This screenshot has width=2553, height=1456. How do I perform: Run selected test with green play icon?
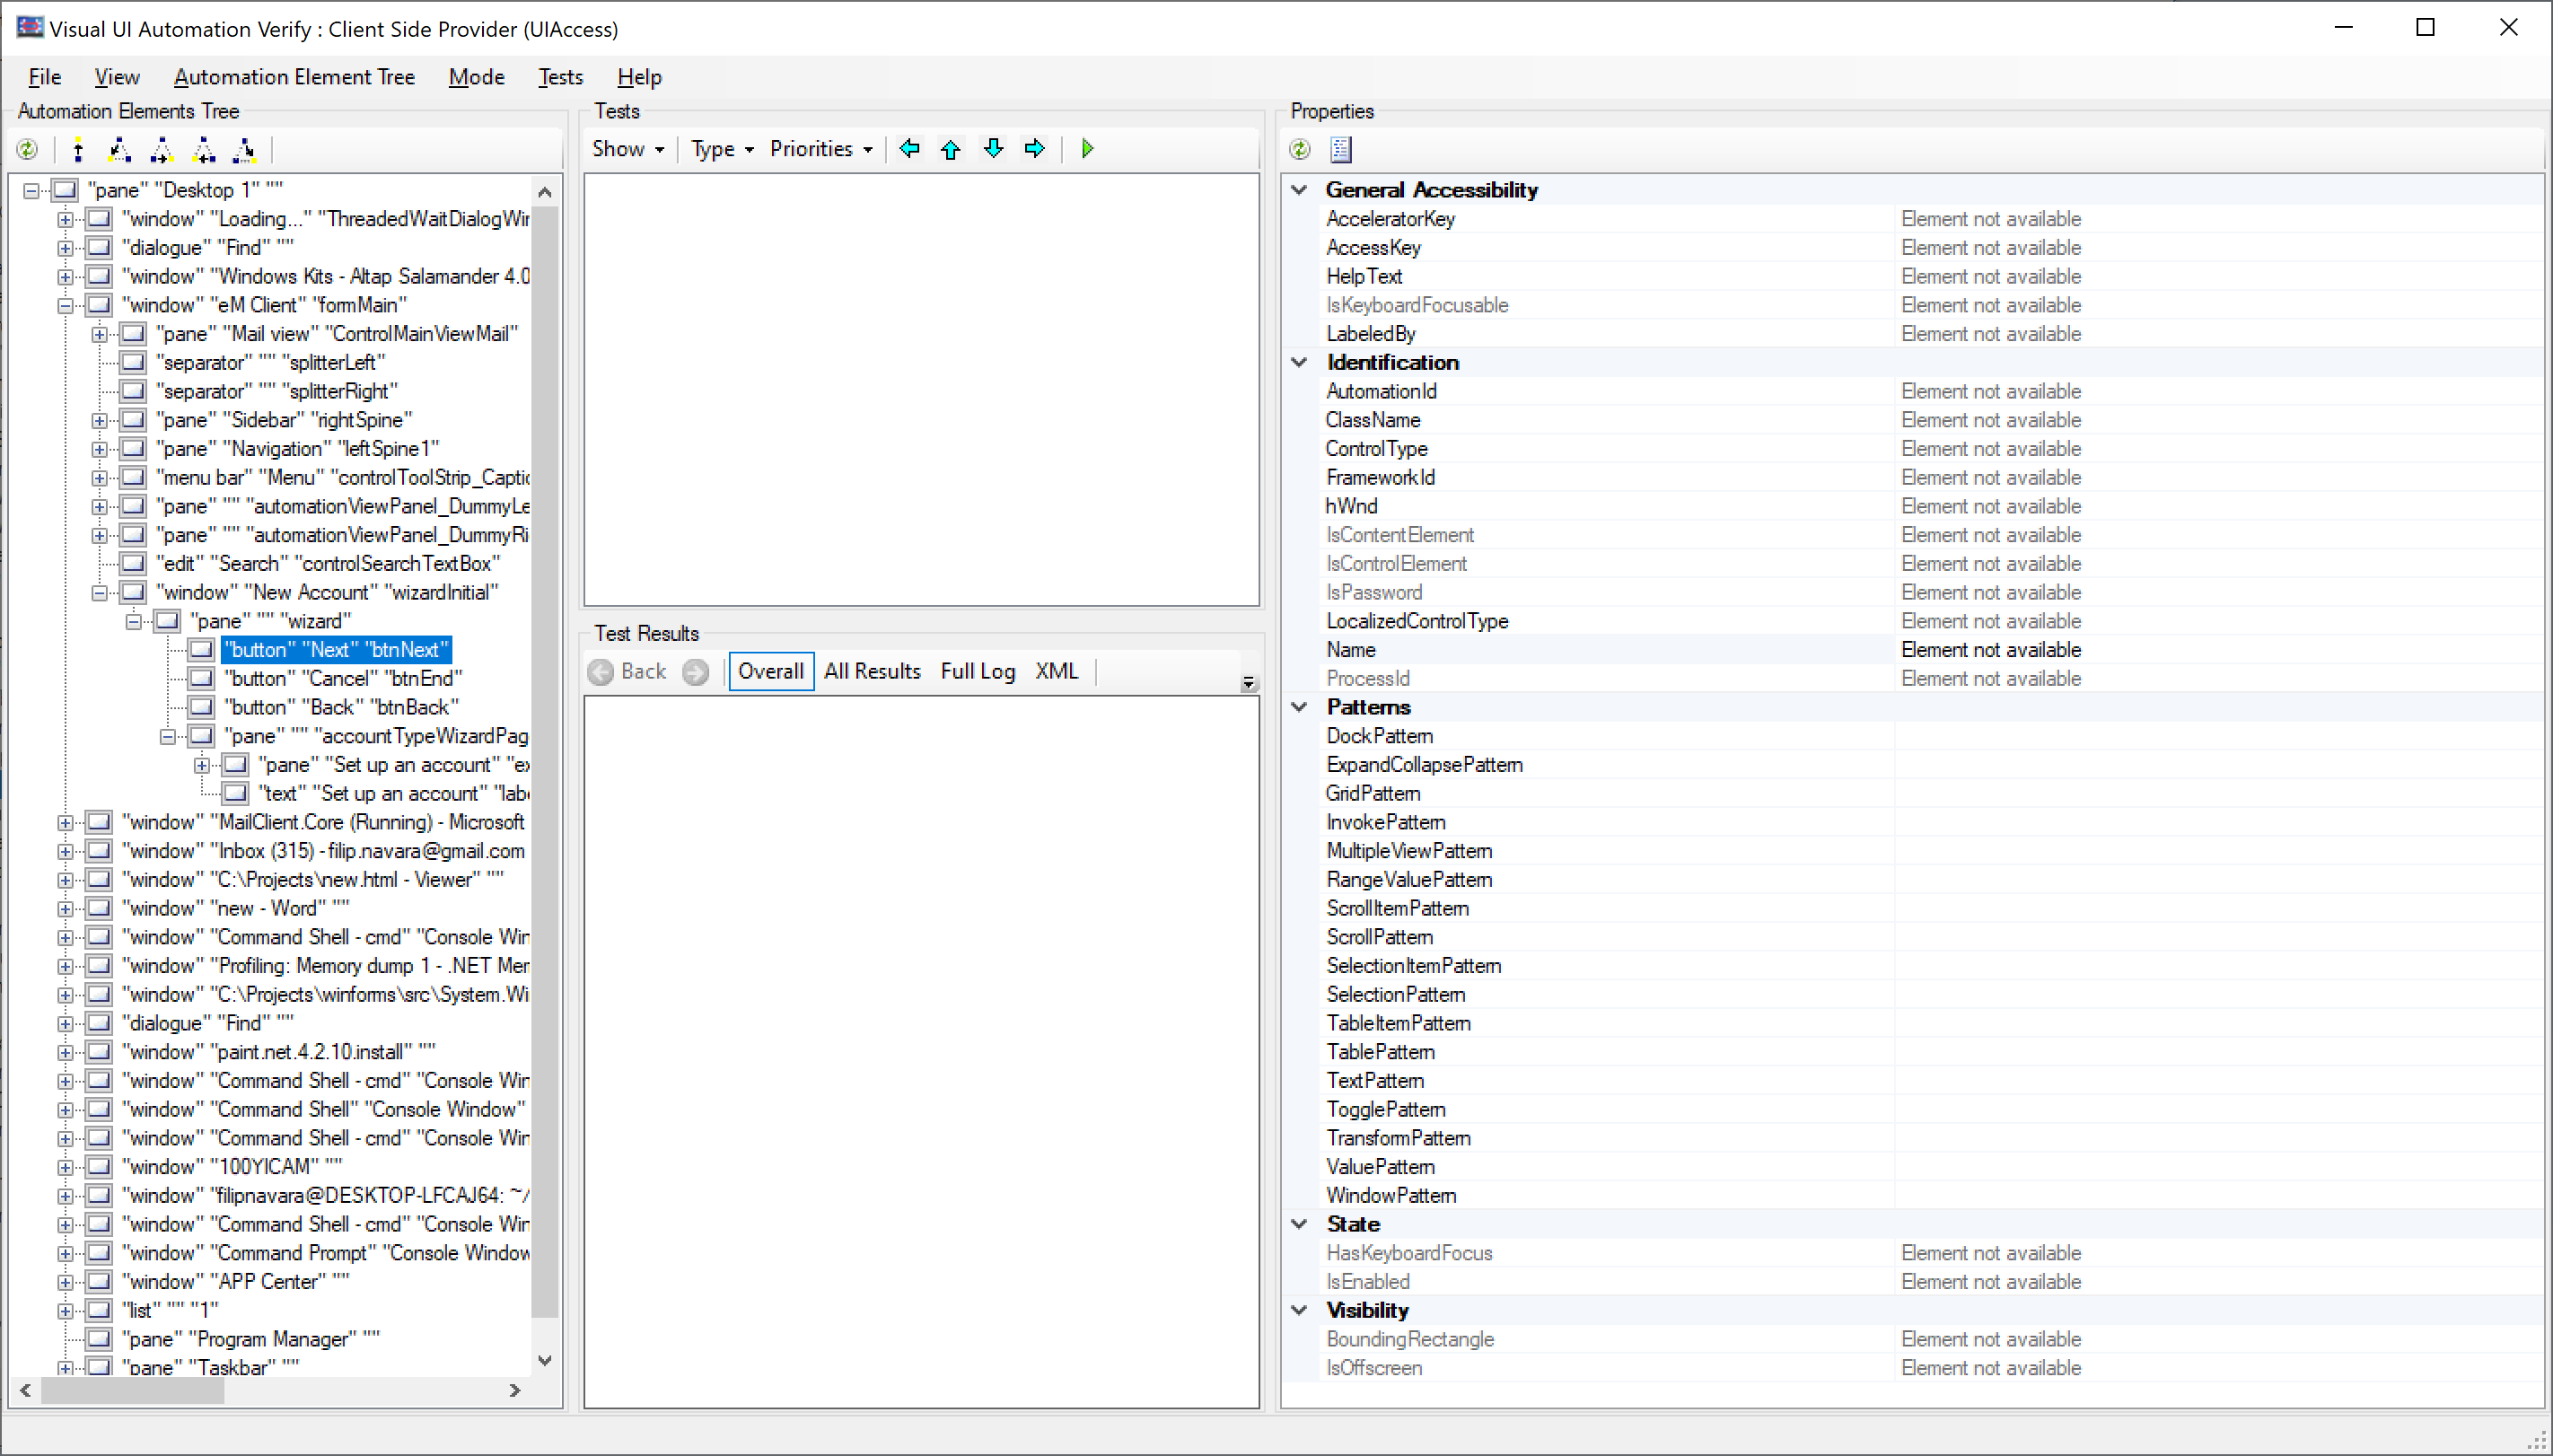(x=1087, y=149)
